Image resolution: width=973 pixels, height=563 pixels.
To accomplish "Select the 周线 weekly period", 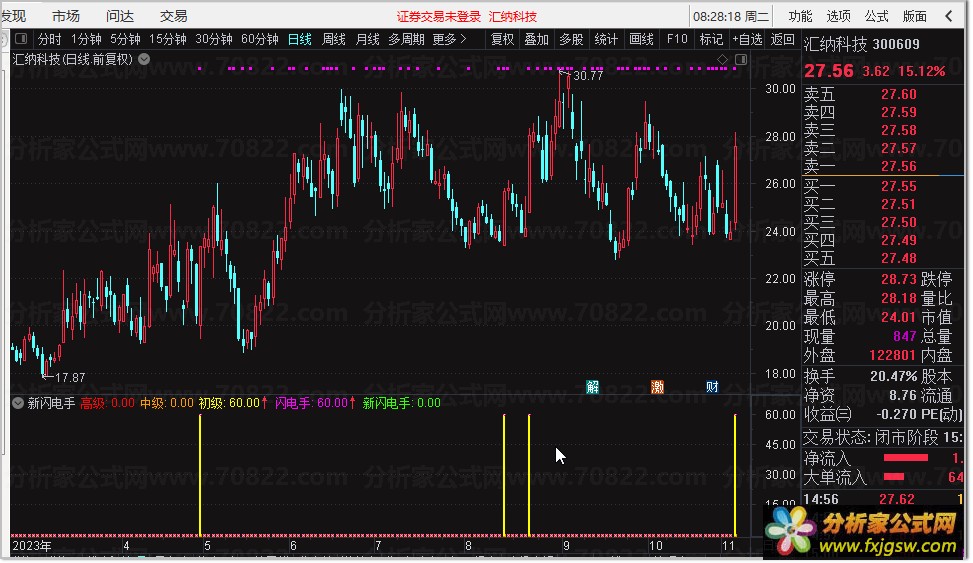I will pyautogui.click(x=334, y=40).
